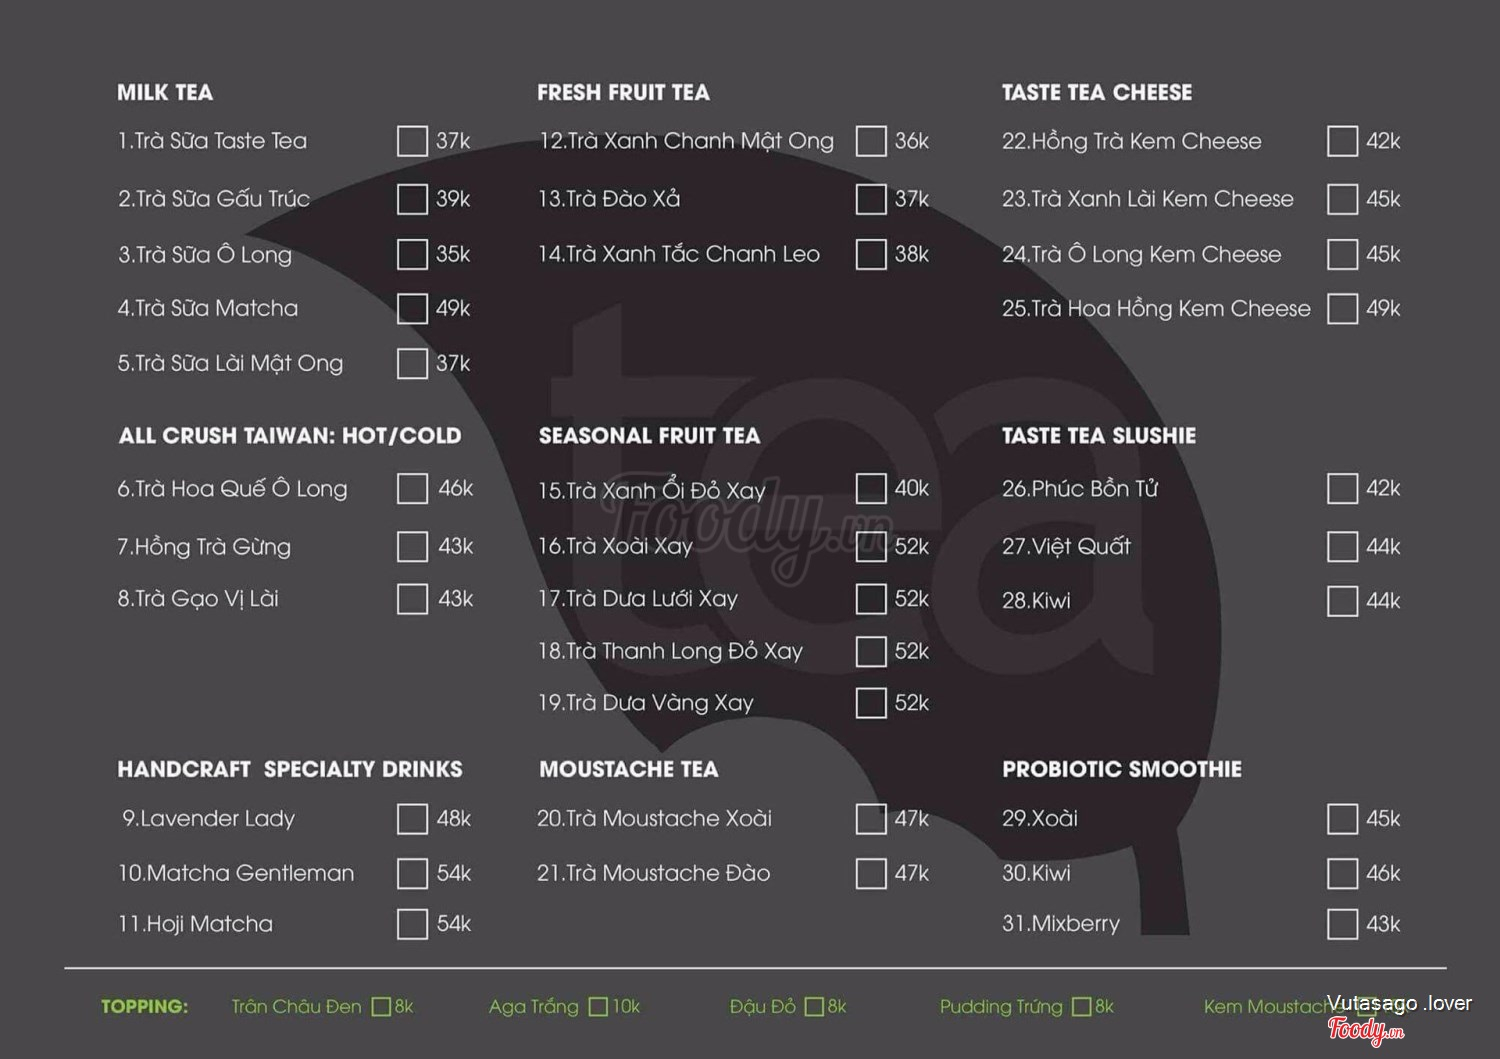
Task: Tick the Đậu Đỏ topping checkbox
Action: 814,1007
